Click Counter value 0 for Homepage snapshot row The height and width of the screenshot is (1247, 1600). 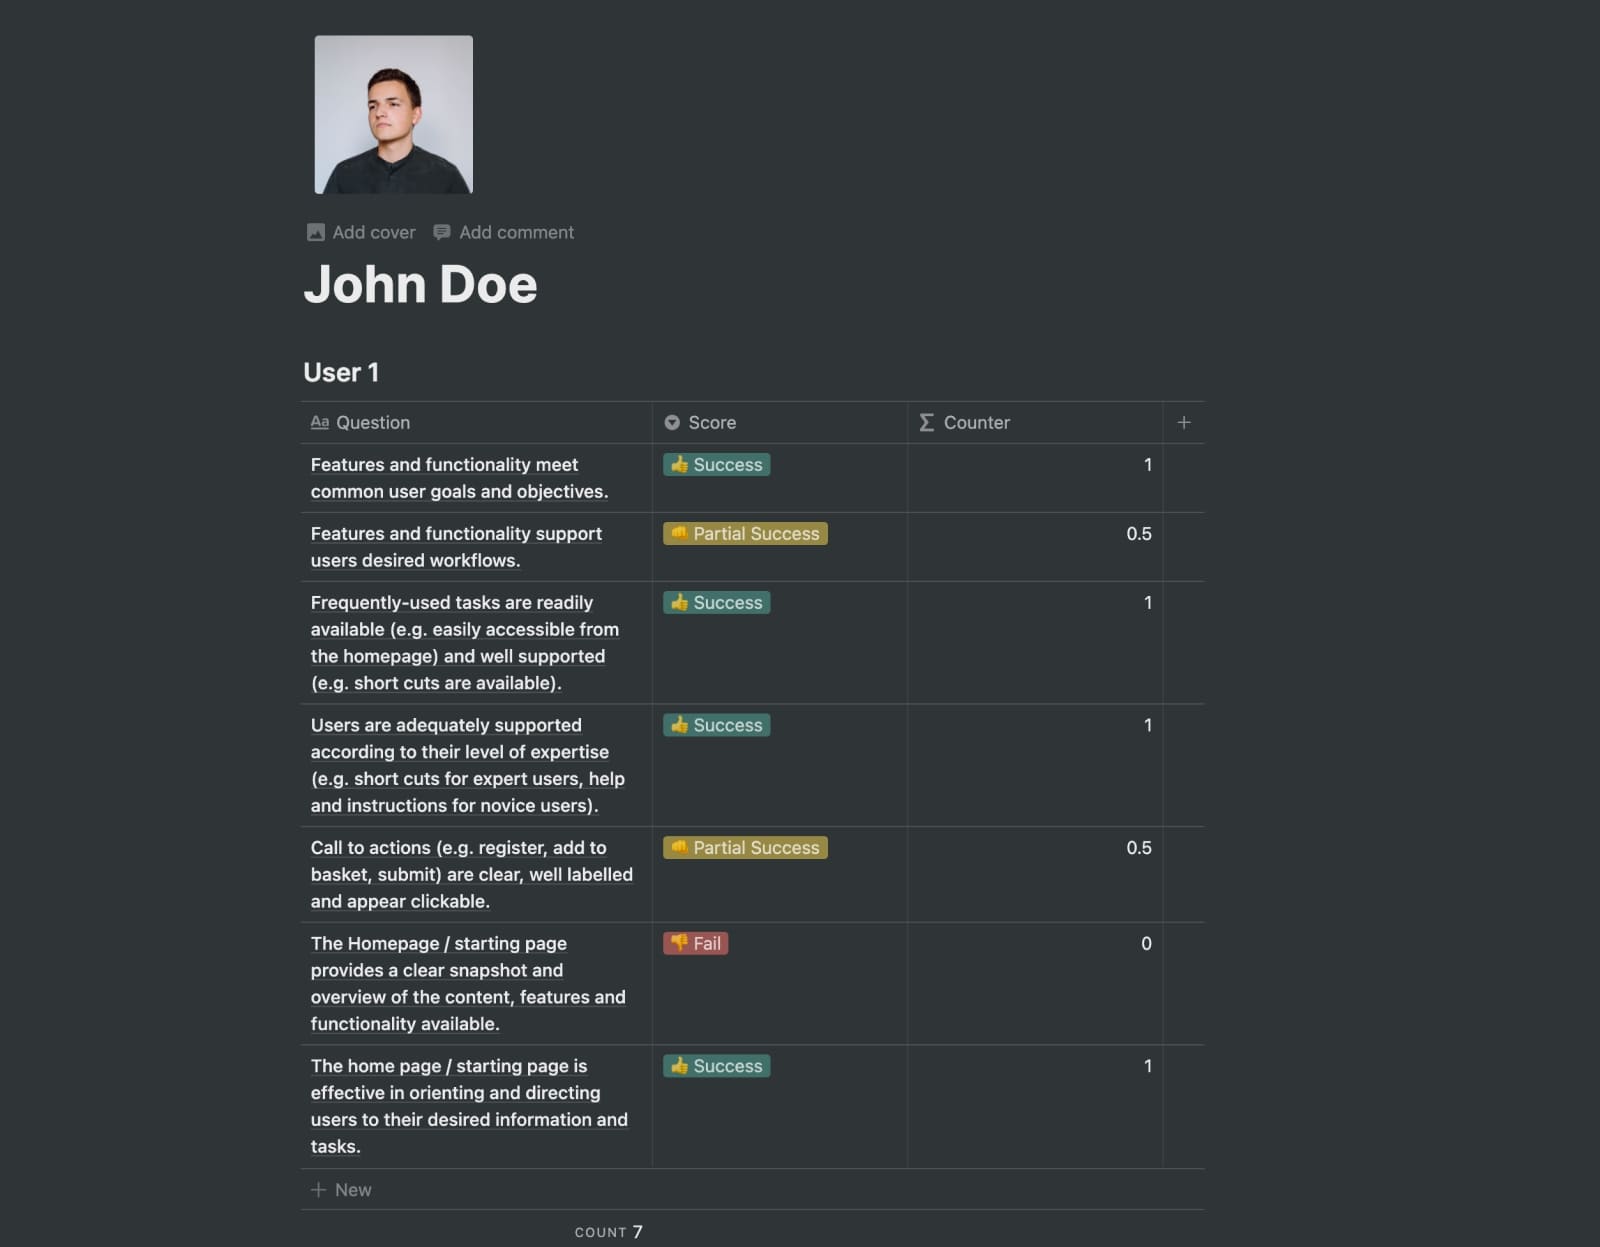[x=1147, y=943]
